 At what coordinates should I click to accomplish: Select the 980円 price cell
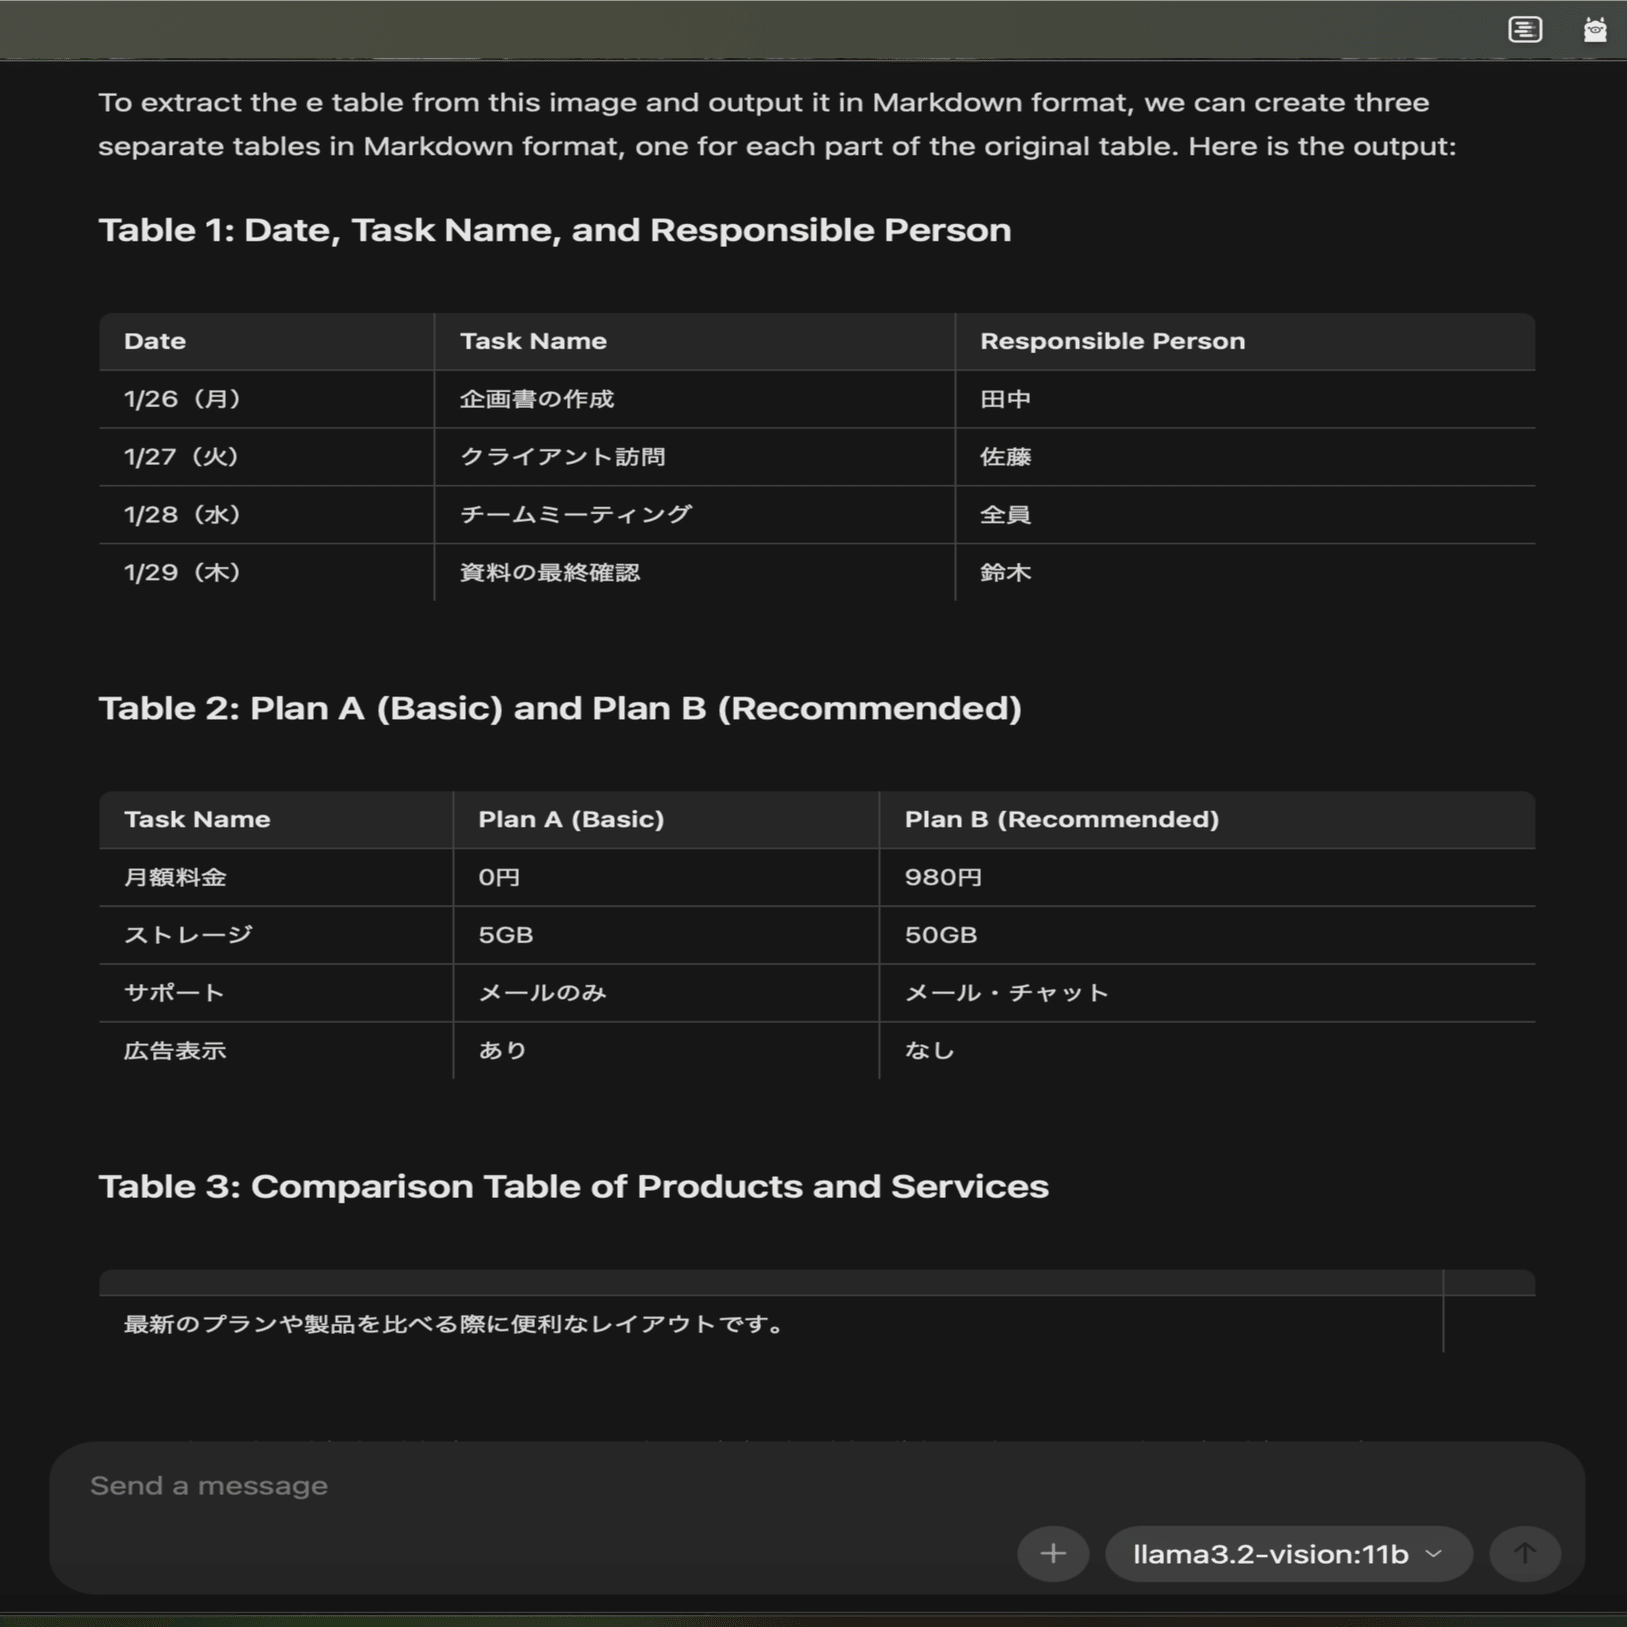[942, 876]
